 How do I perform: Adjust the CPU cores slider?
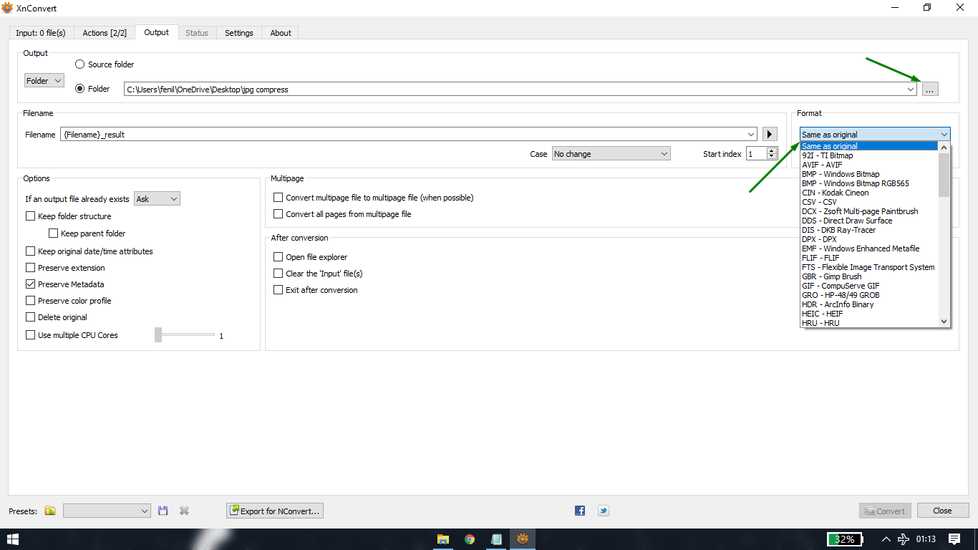(158, 335)
